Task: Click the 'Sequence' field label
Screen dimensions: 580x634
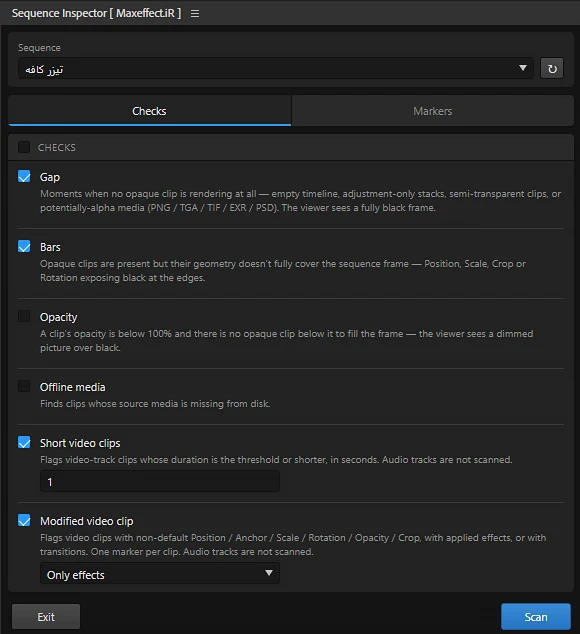Action: point(39,48)
